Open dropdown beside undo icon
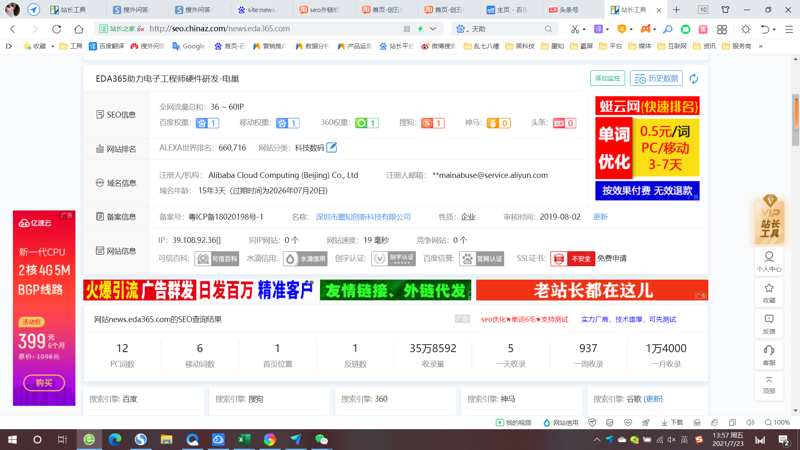 [x=774, y=30]
